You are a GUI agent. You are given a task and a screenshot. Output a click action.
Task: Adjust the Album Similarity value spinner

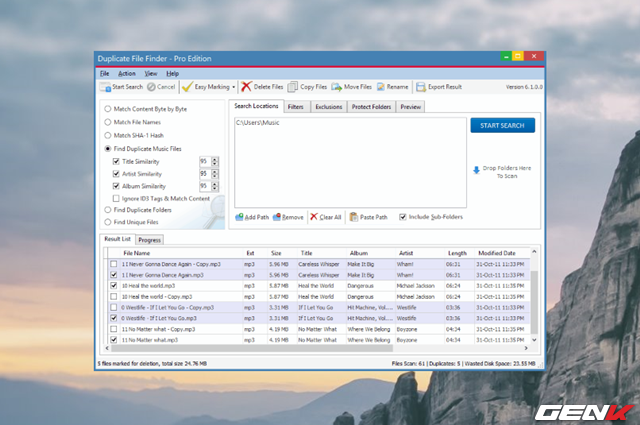click(215, 186)
